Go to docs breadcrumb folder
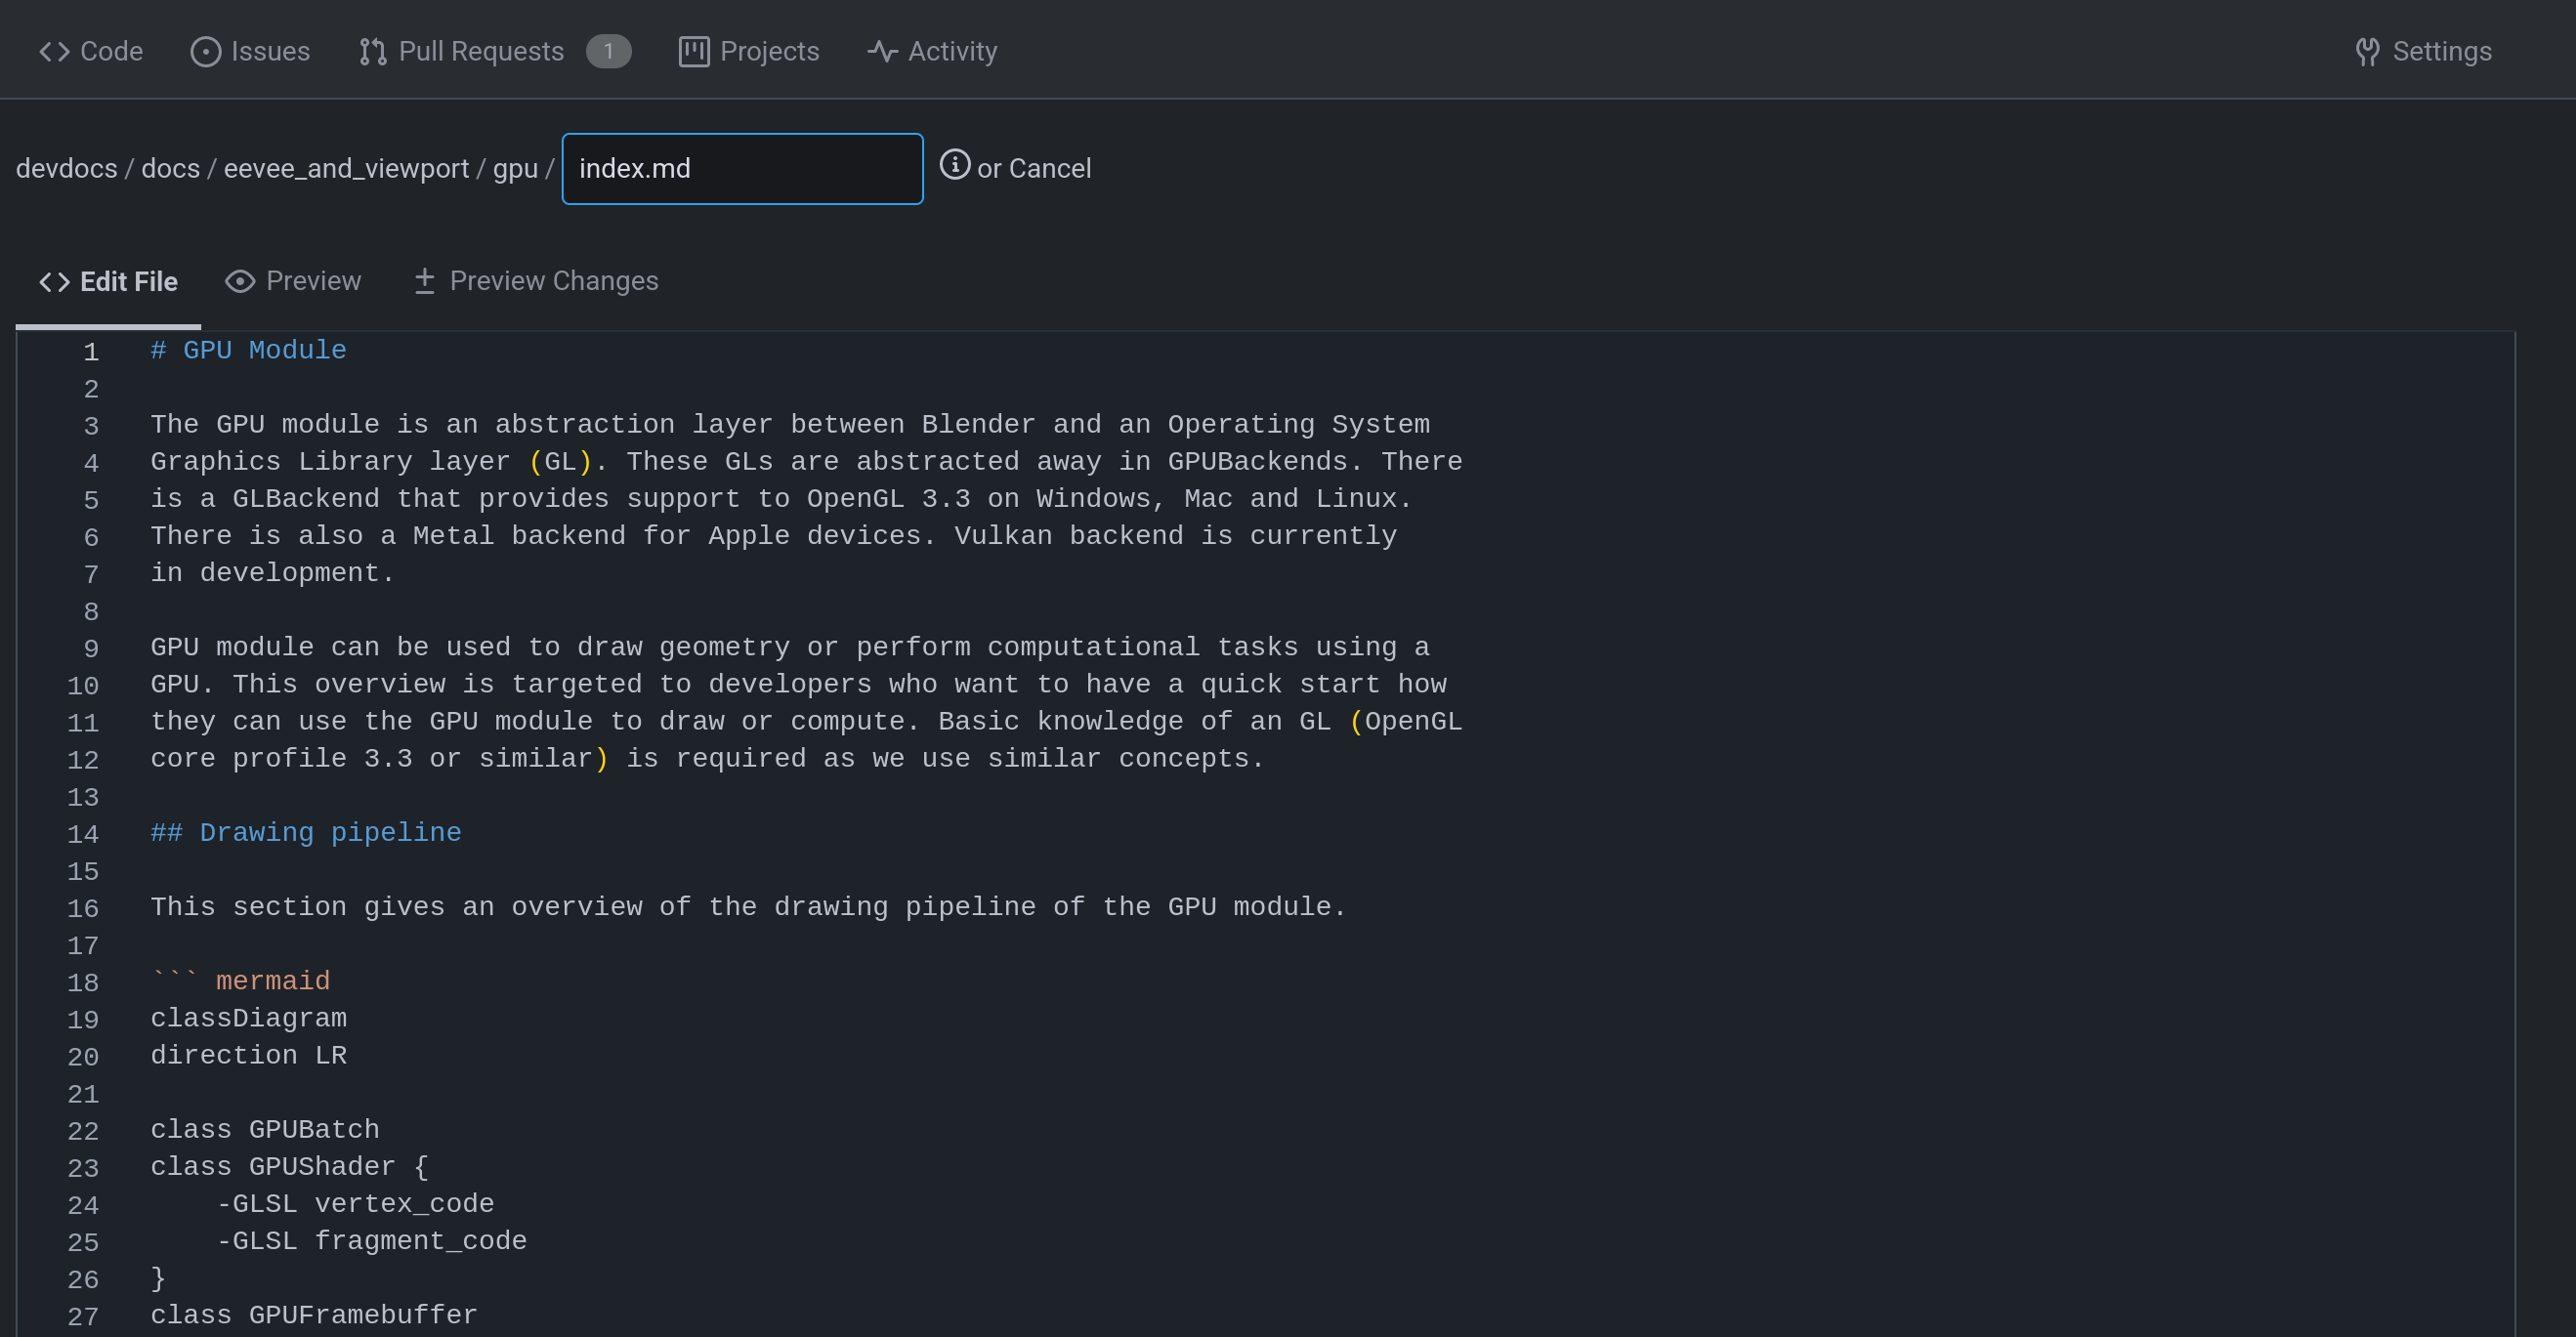Viewport: 2576px width, 1337px height. tap(171, 168)
